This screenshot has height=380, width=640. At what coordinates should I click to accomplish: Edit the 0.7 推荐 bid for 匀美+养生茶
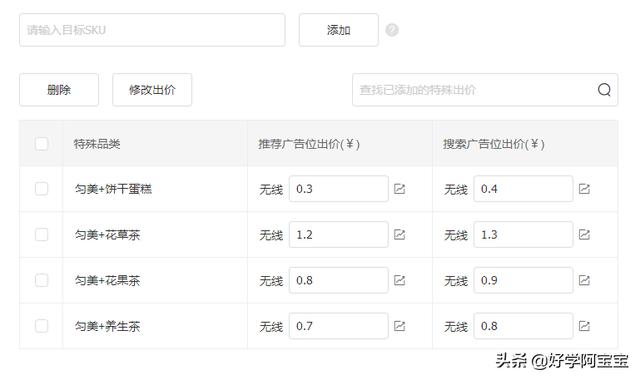[338, 326]
